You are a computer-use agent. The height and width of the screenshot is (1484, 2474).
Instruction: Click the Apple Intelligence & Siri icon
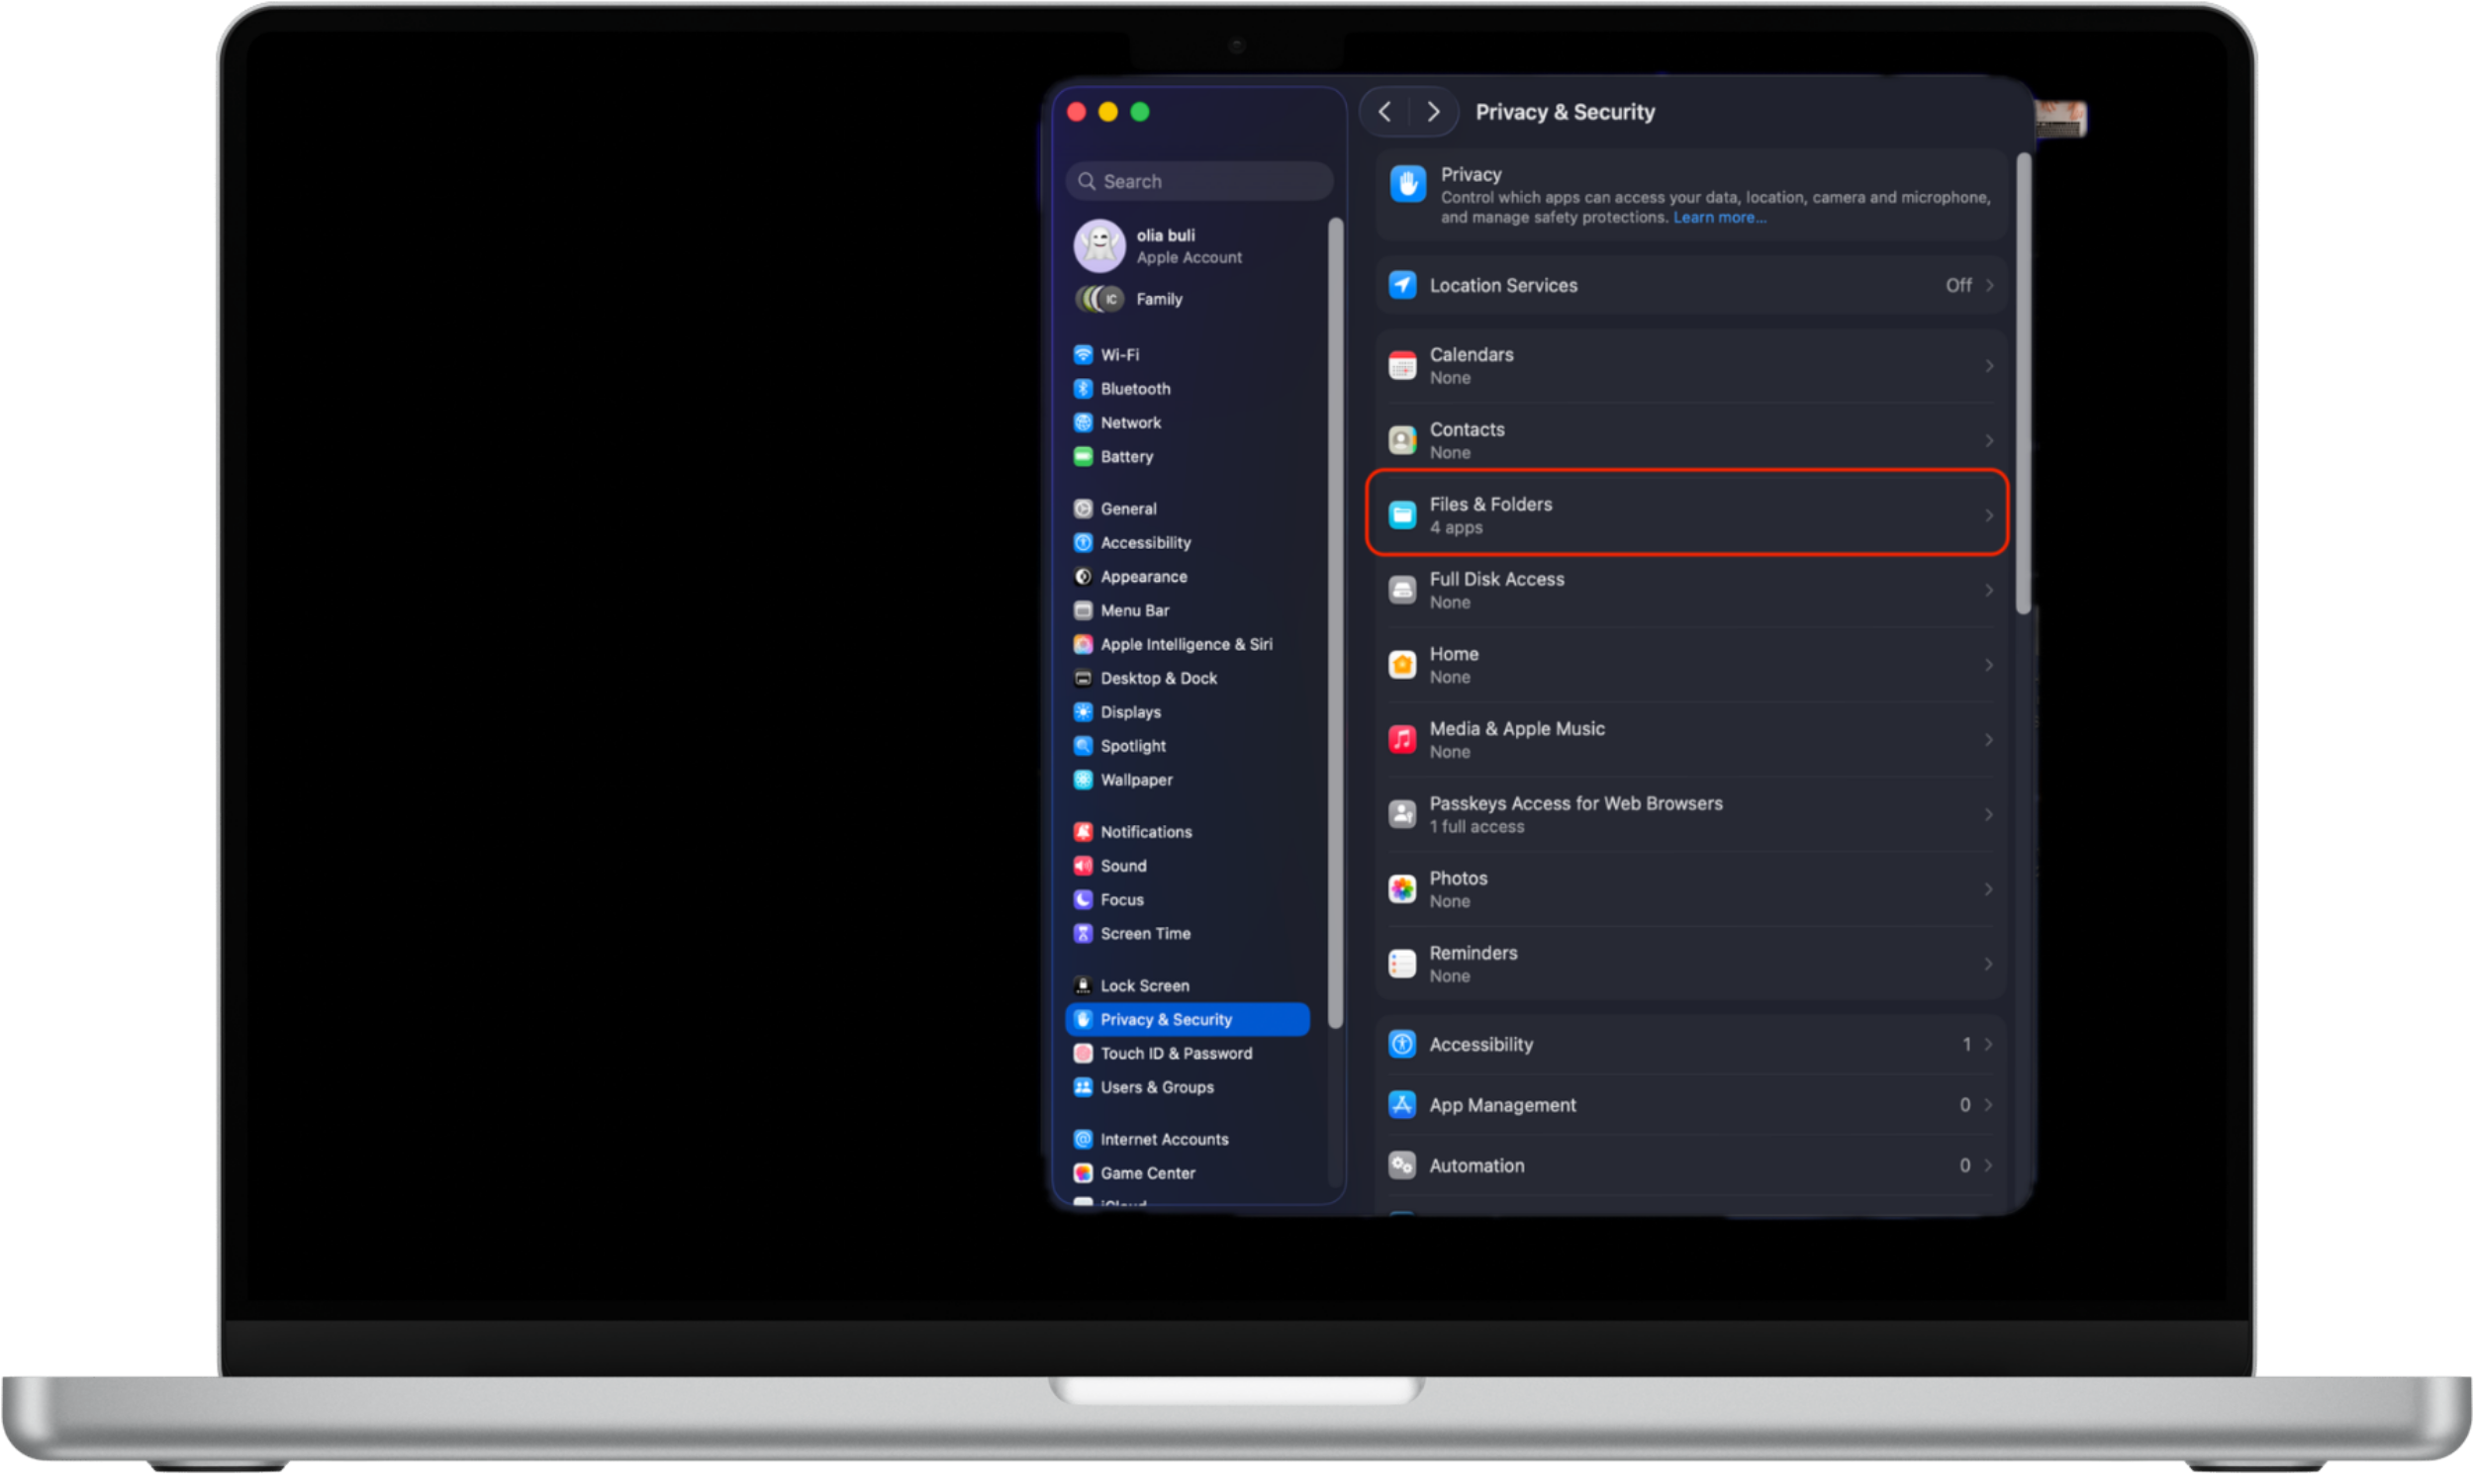tap(1084, 644)
